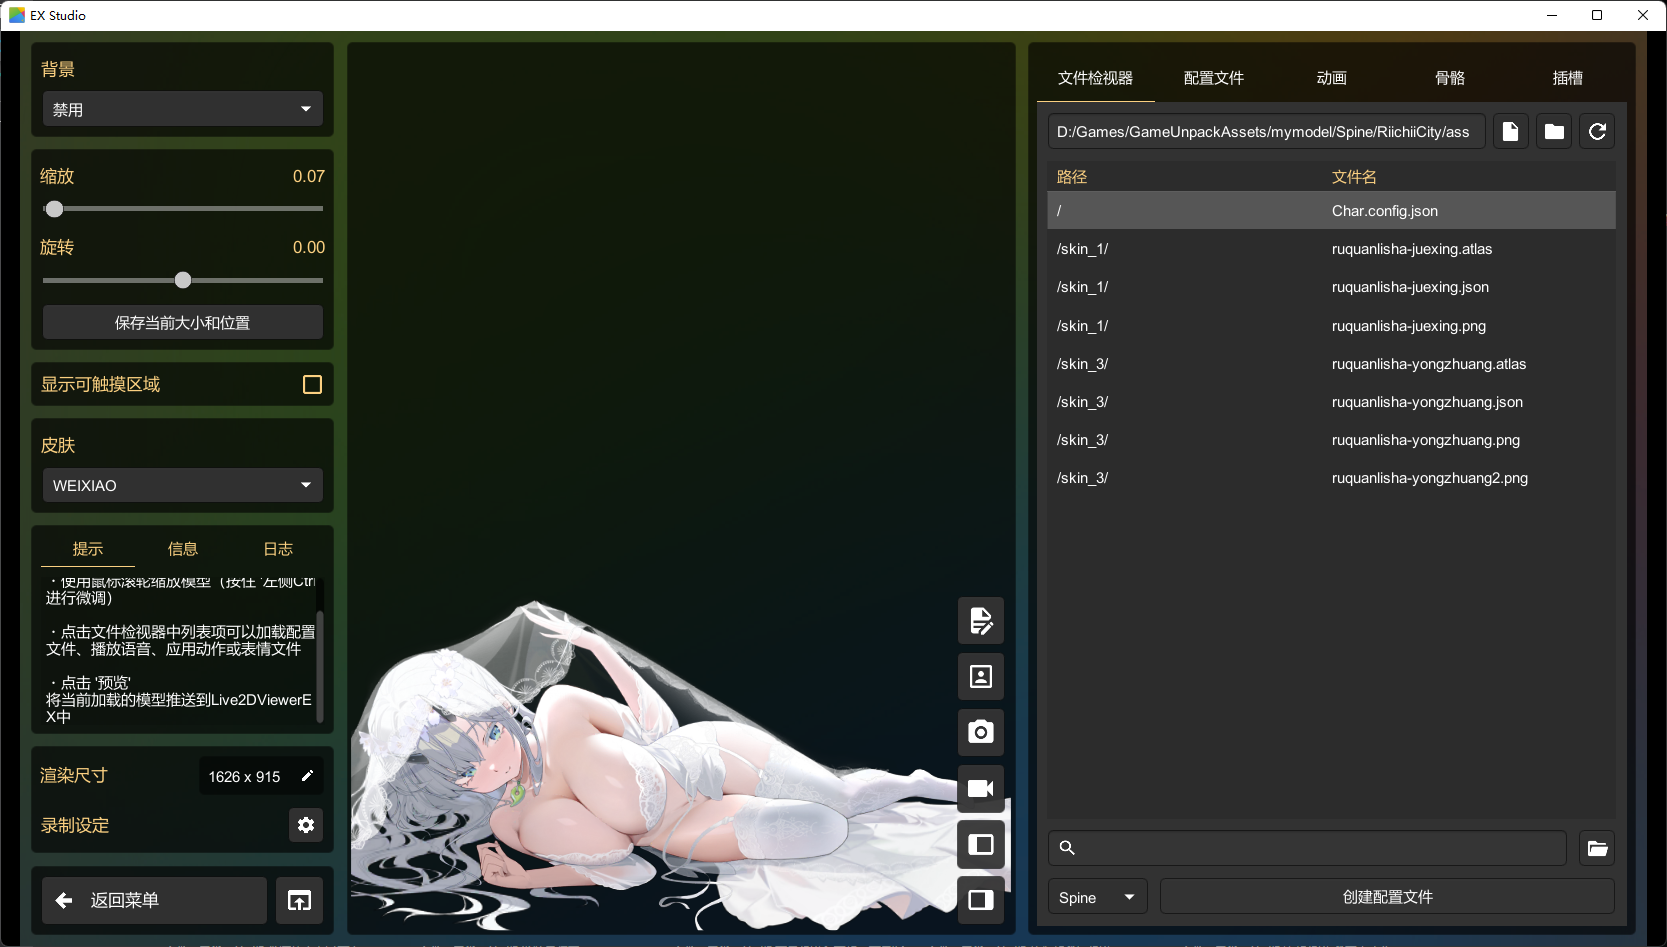The image size is (1667, 947).
Task: Select the 日志 tab
Action: 278,549
